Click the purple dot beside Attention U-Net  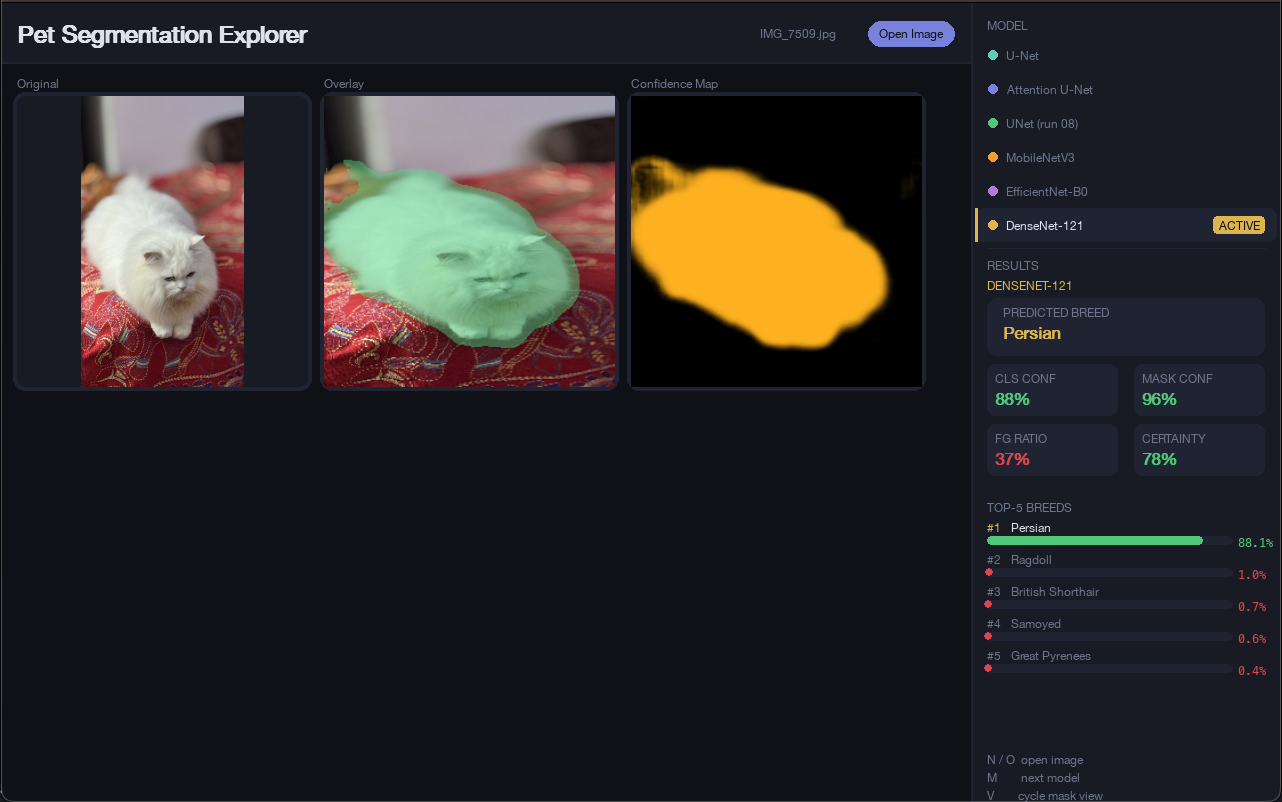[993, 90]
